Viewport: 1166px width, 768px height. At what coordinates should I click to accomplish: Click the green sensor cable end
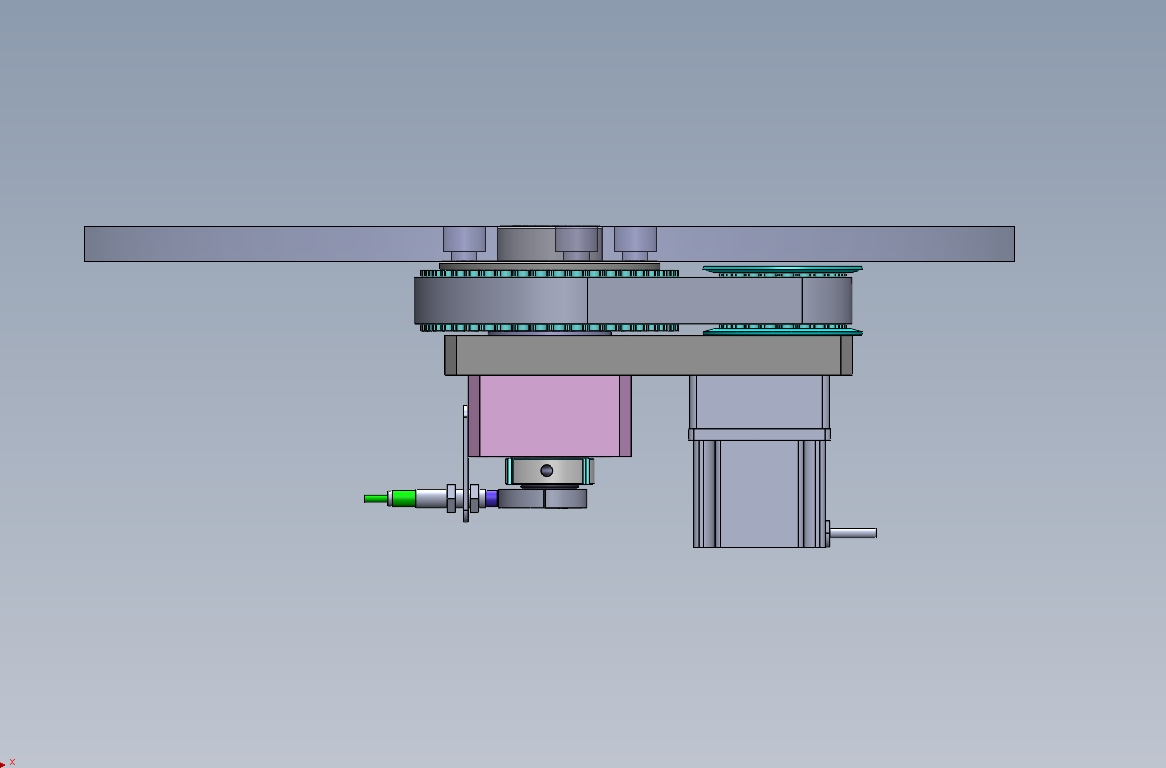376,499
